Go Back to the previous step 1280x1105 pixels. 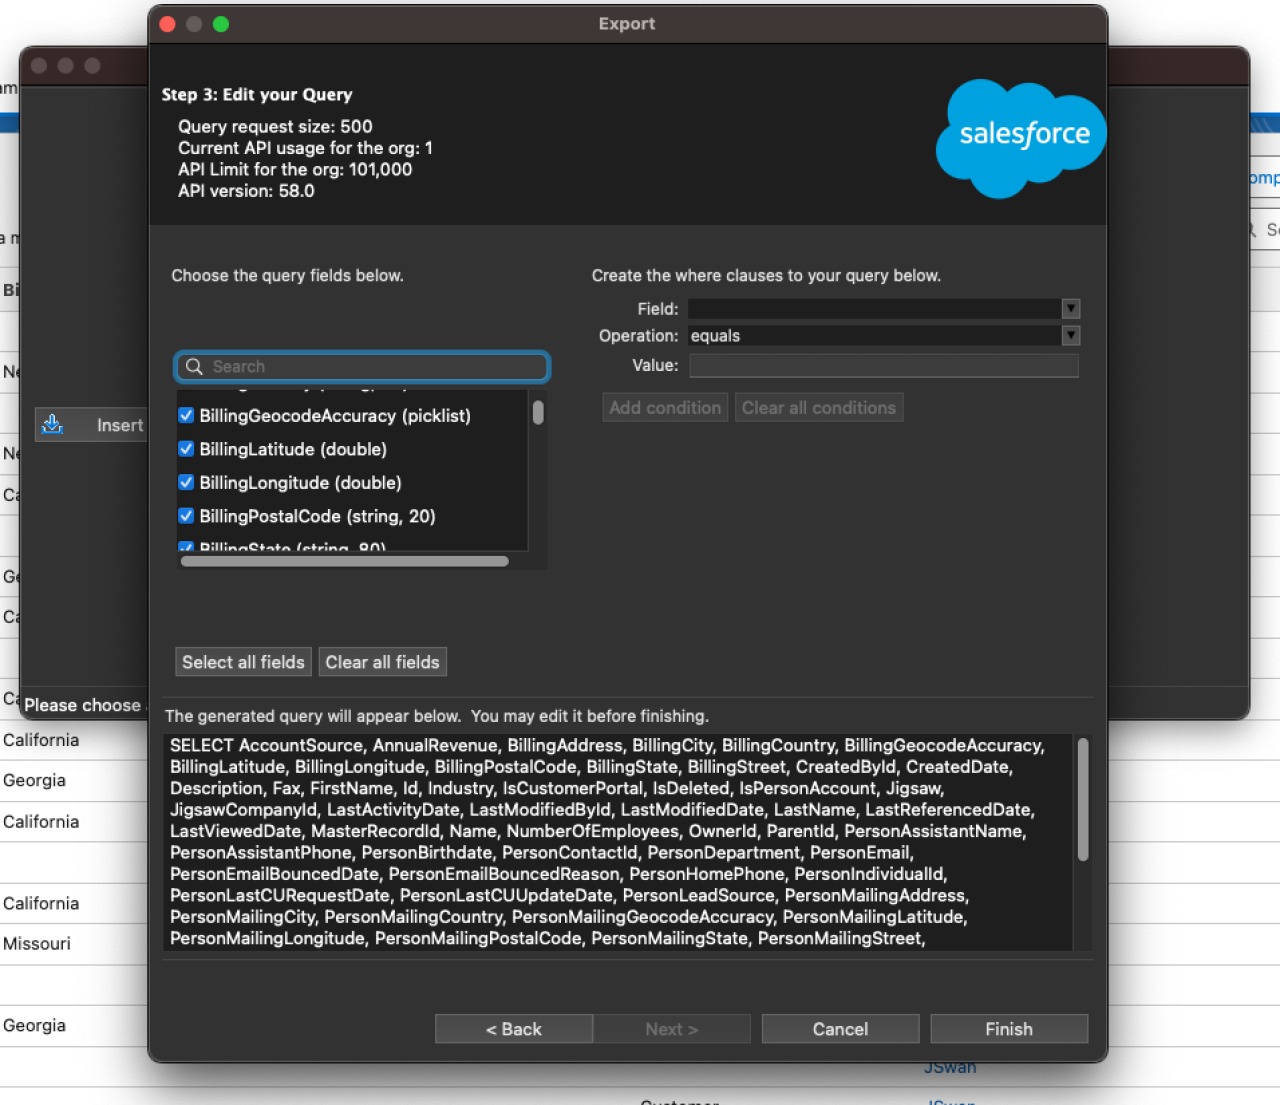[x=514, y=1029]
